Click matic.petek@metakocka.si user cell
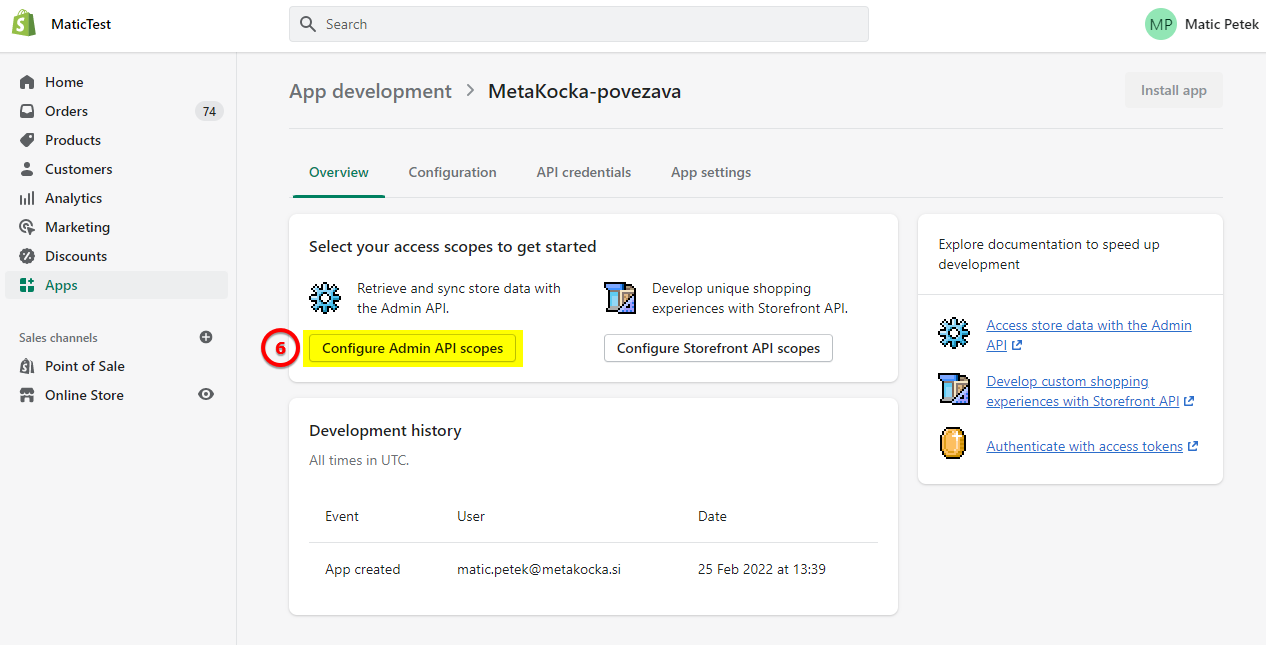Image resolution: width=1266 pixels, height=645 pixels. coord(539,569)
